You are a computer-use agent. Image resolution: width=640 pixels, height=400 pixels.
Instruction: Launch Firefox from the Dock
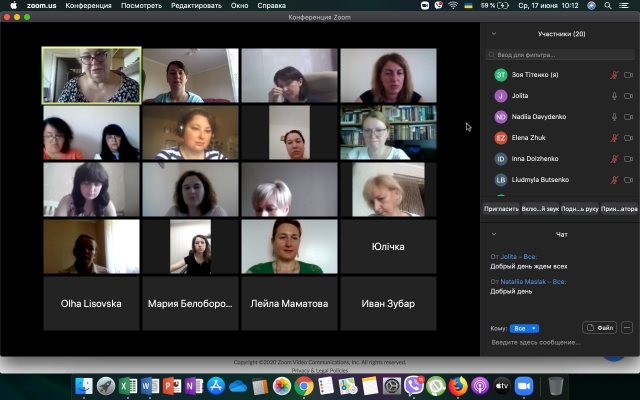(x=458, y=386)
